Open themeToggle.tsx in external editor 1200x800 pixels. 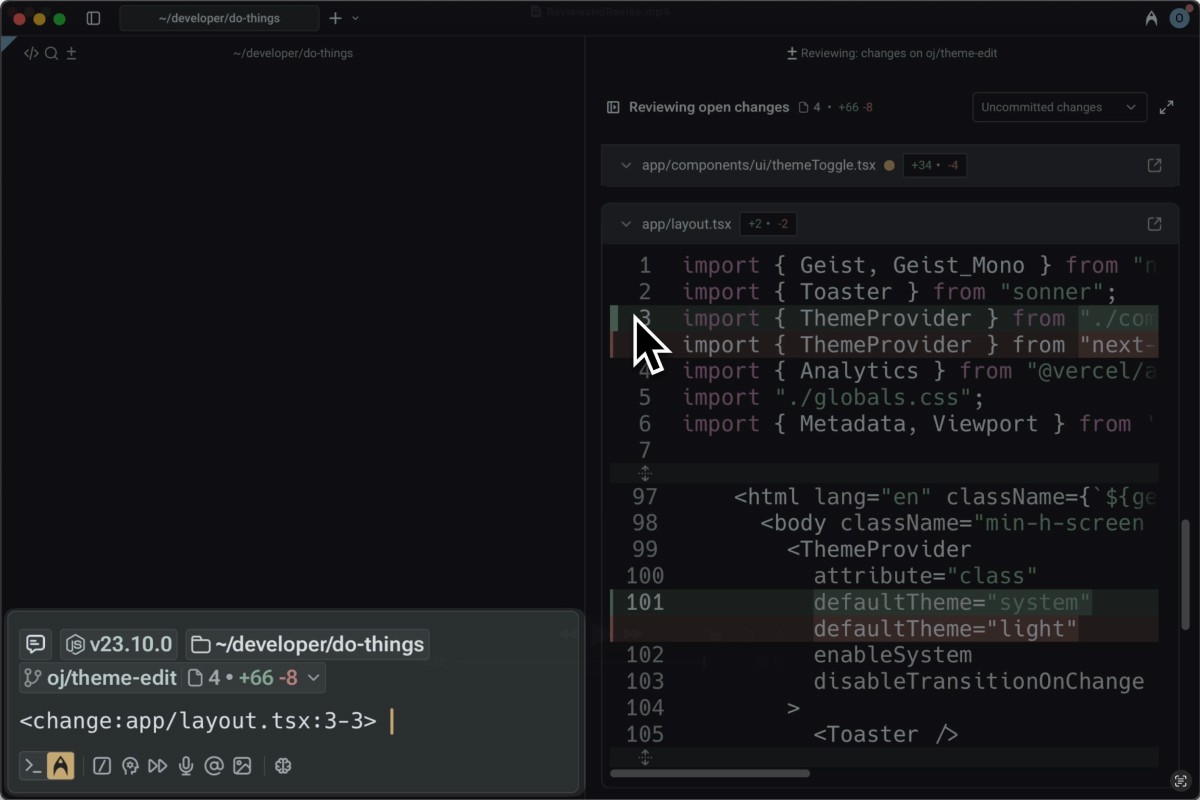(1154, 165)
